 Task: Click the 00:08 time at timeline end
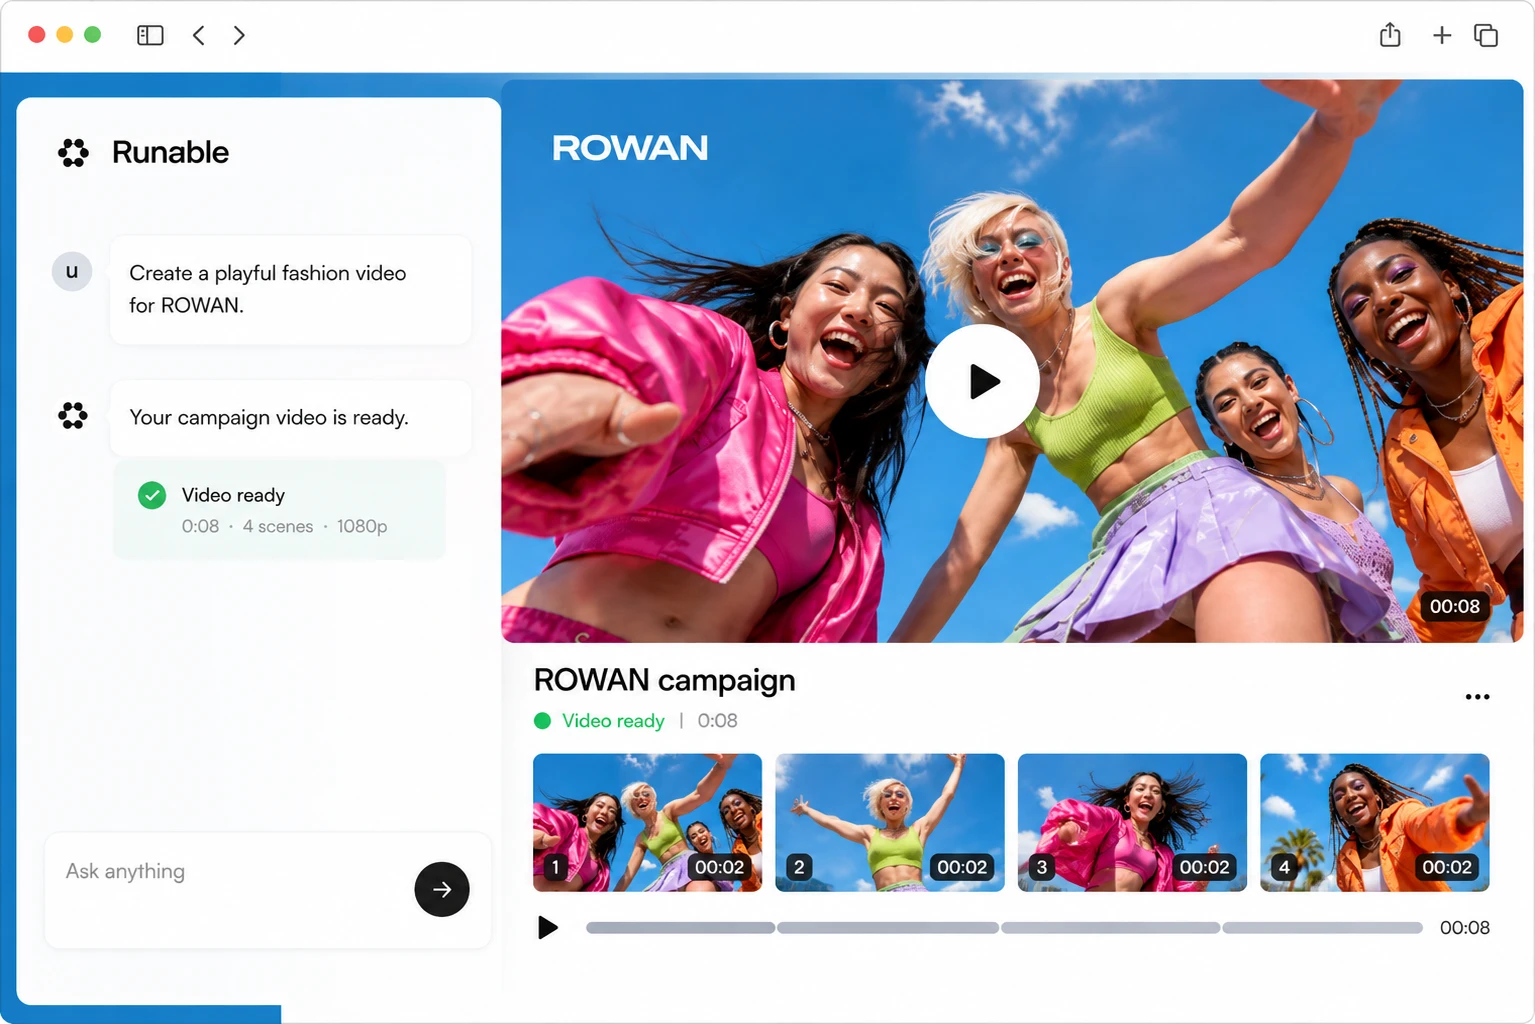click(x=1465, y=928)
